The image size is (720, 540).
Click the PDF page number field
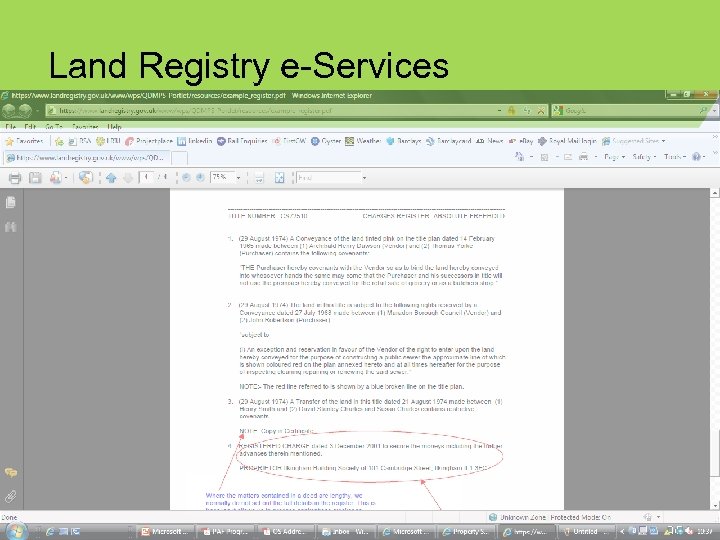146,177
